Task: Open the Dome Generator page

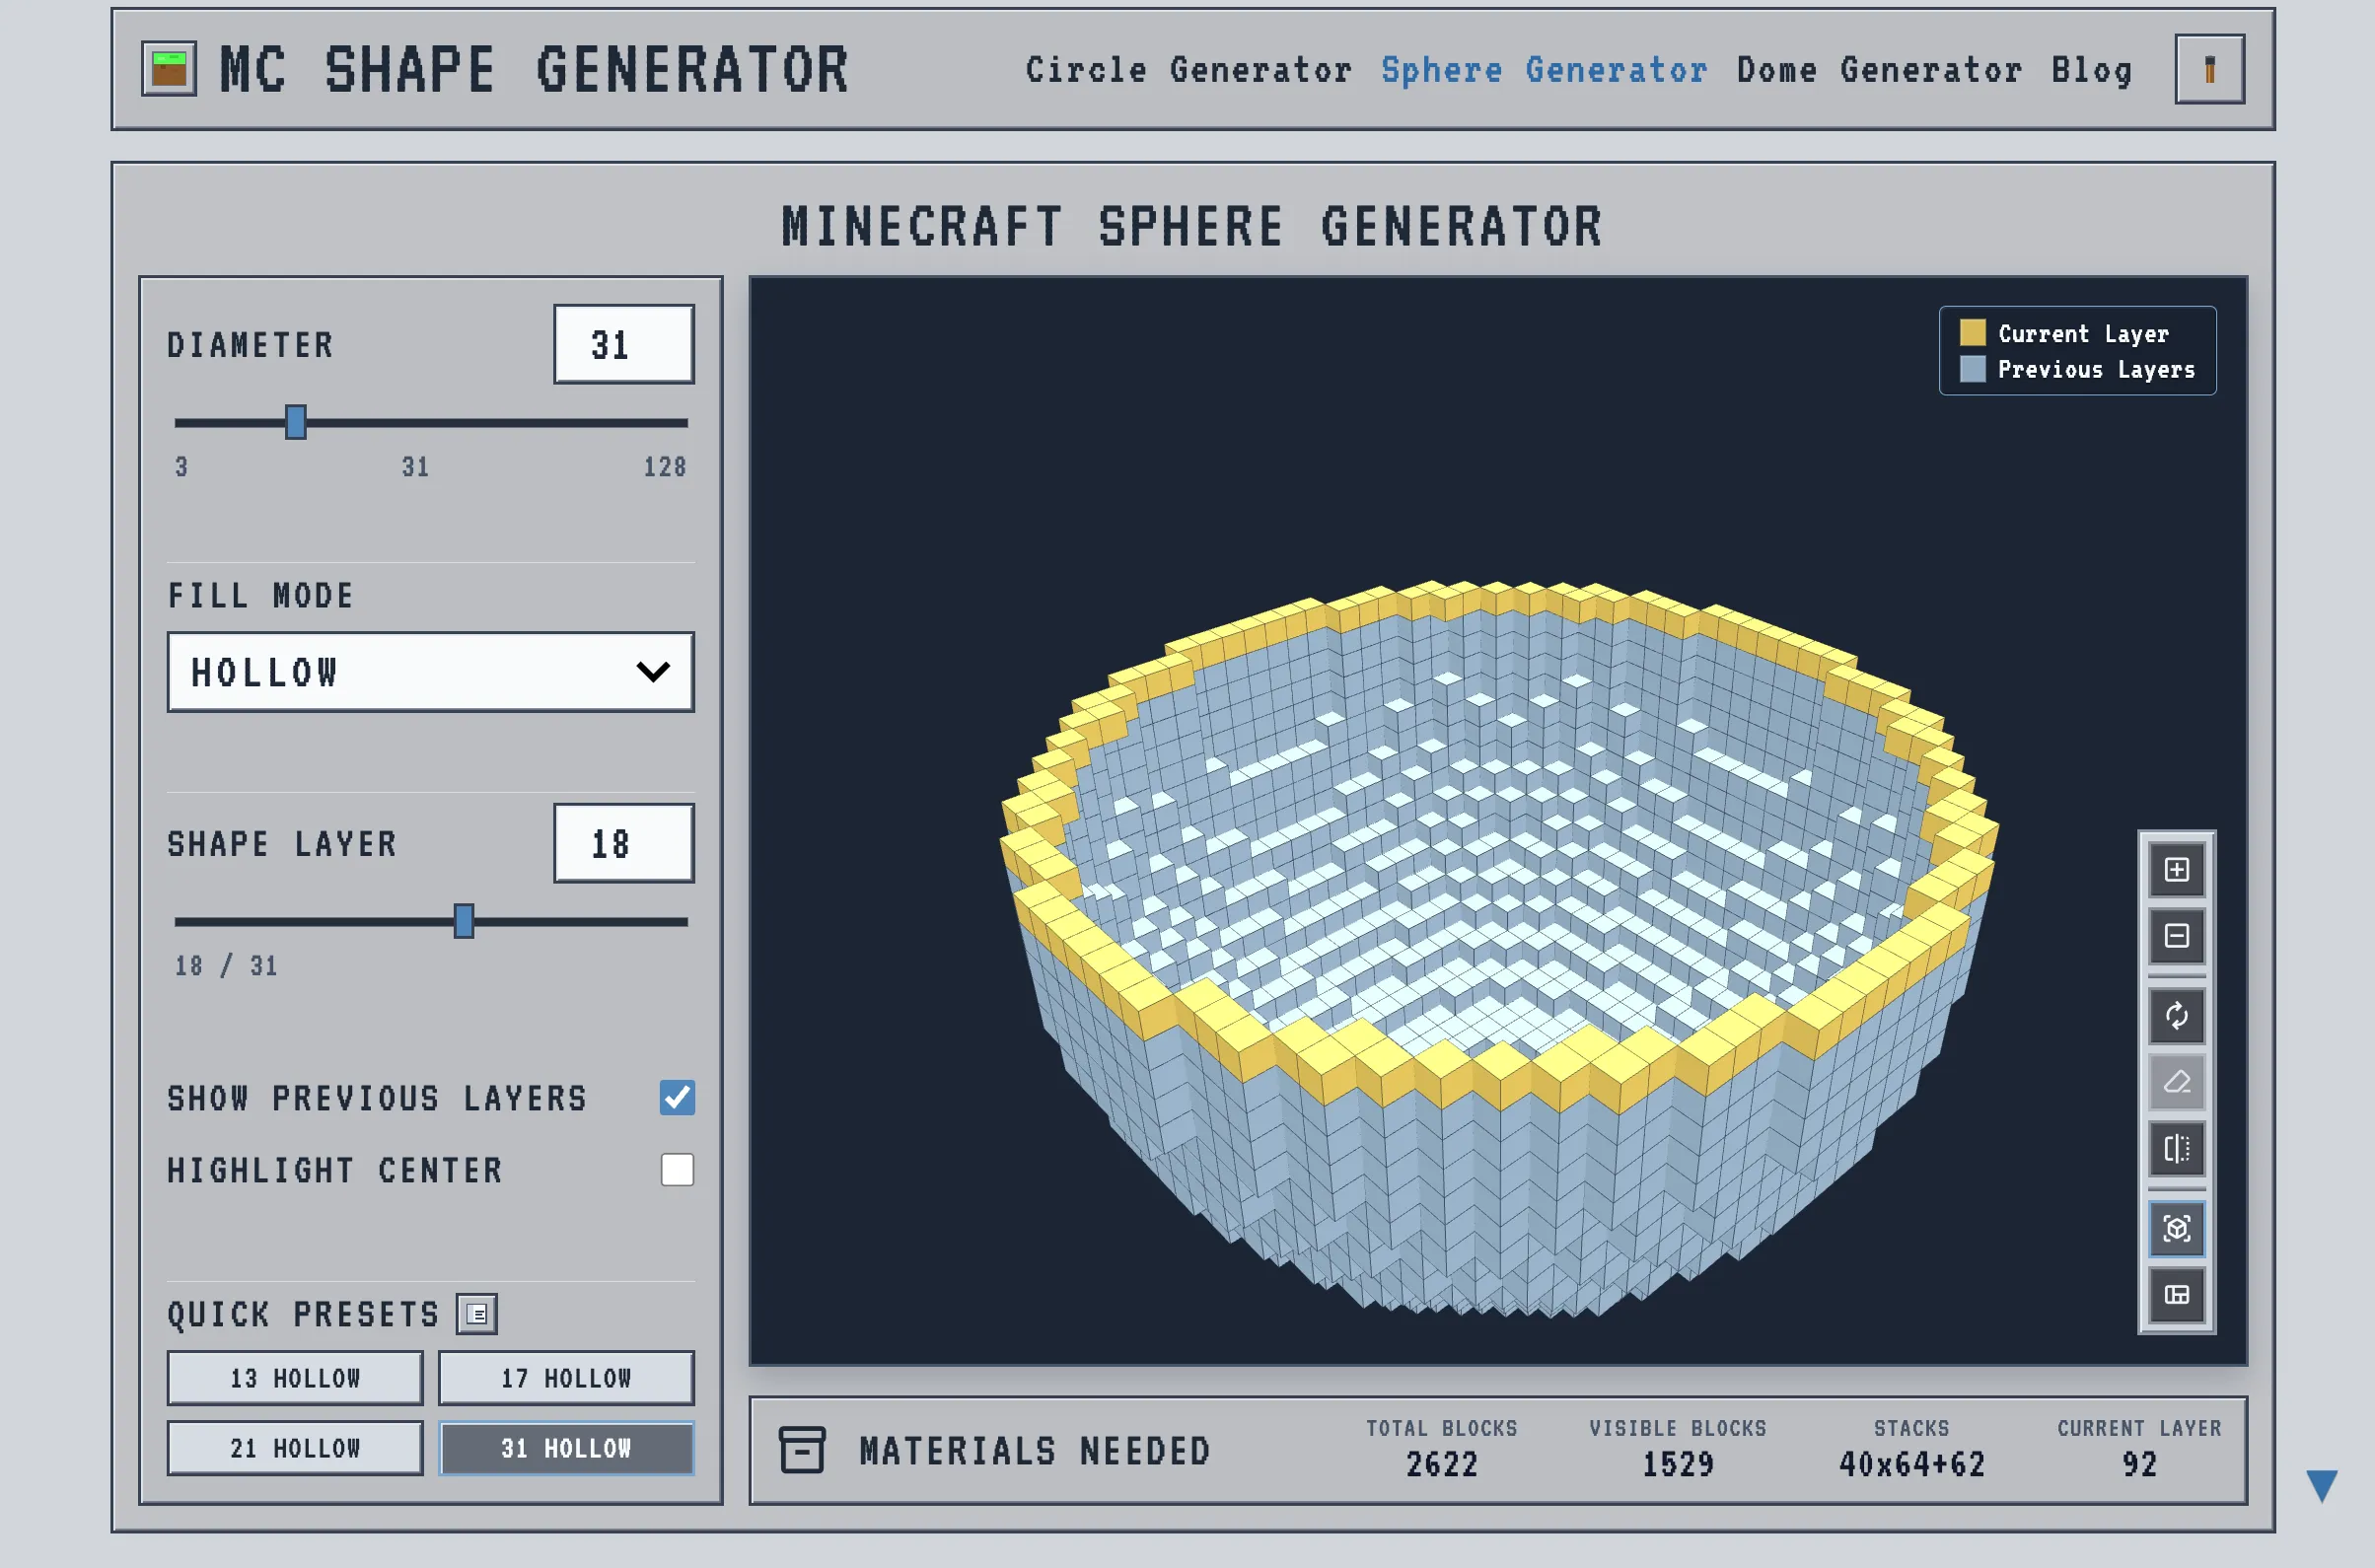Action: tap(1879, 70)
